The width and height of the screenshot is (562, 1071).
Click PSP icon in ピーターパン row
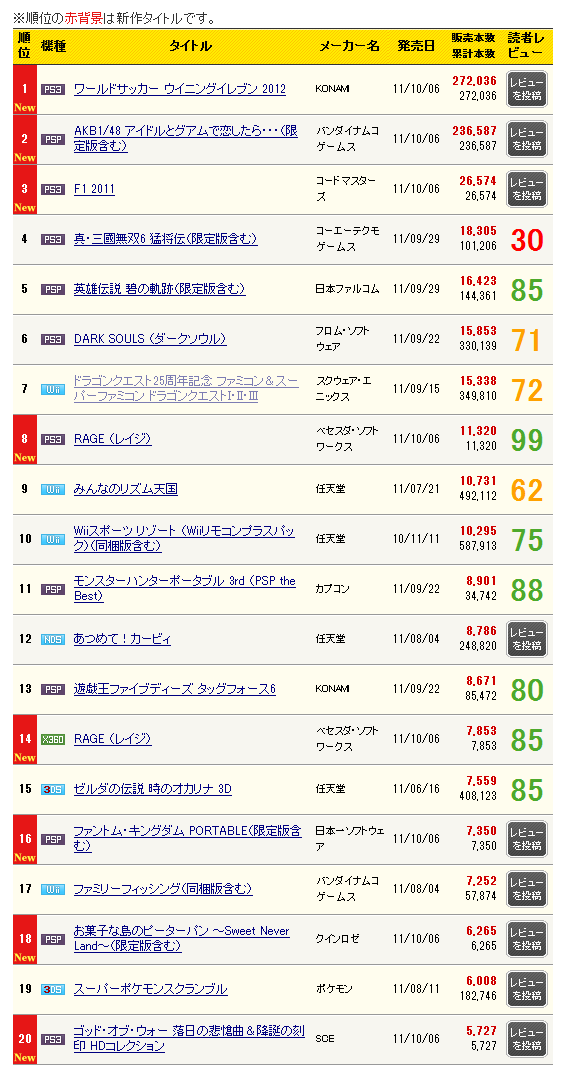[x=53, y=938]
